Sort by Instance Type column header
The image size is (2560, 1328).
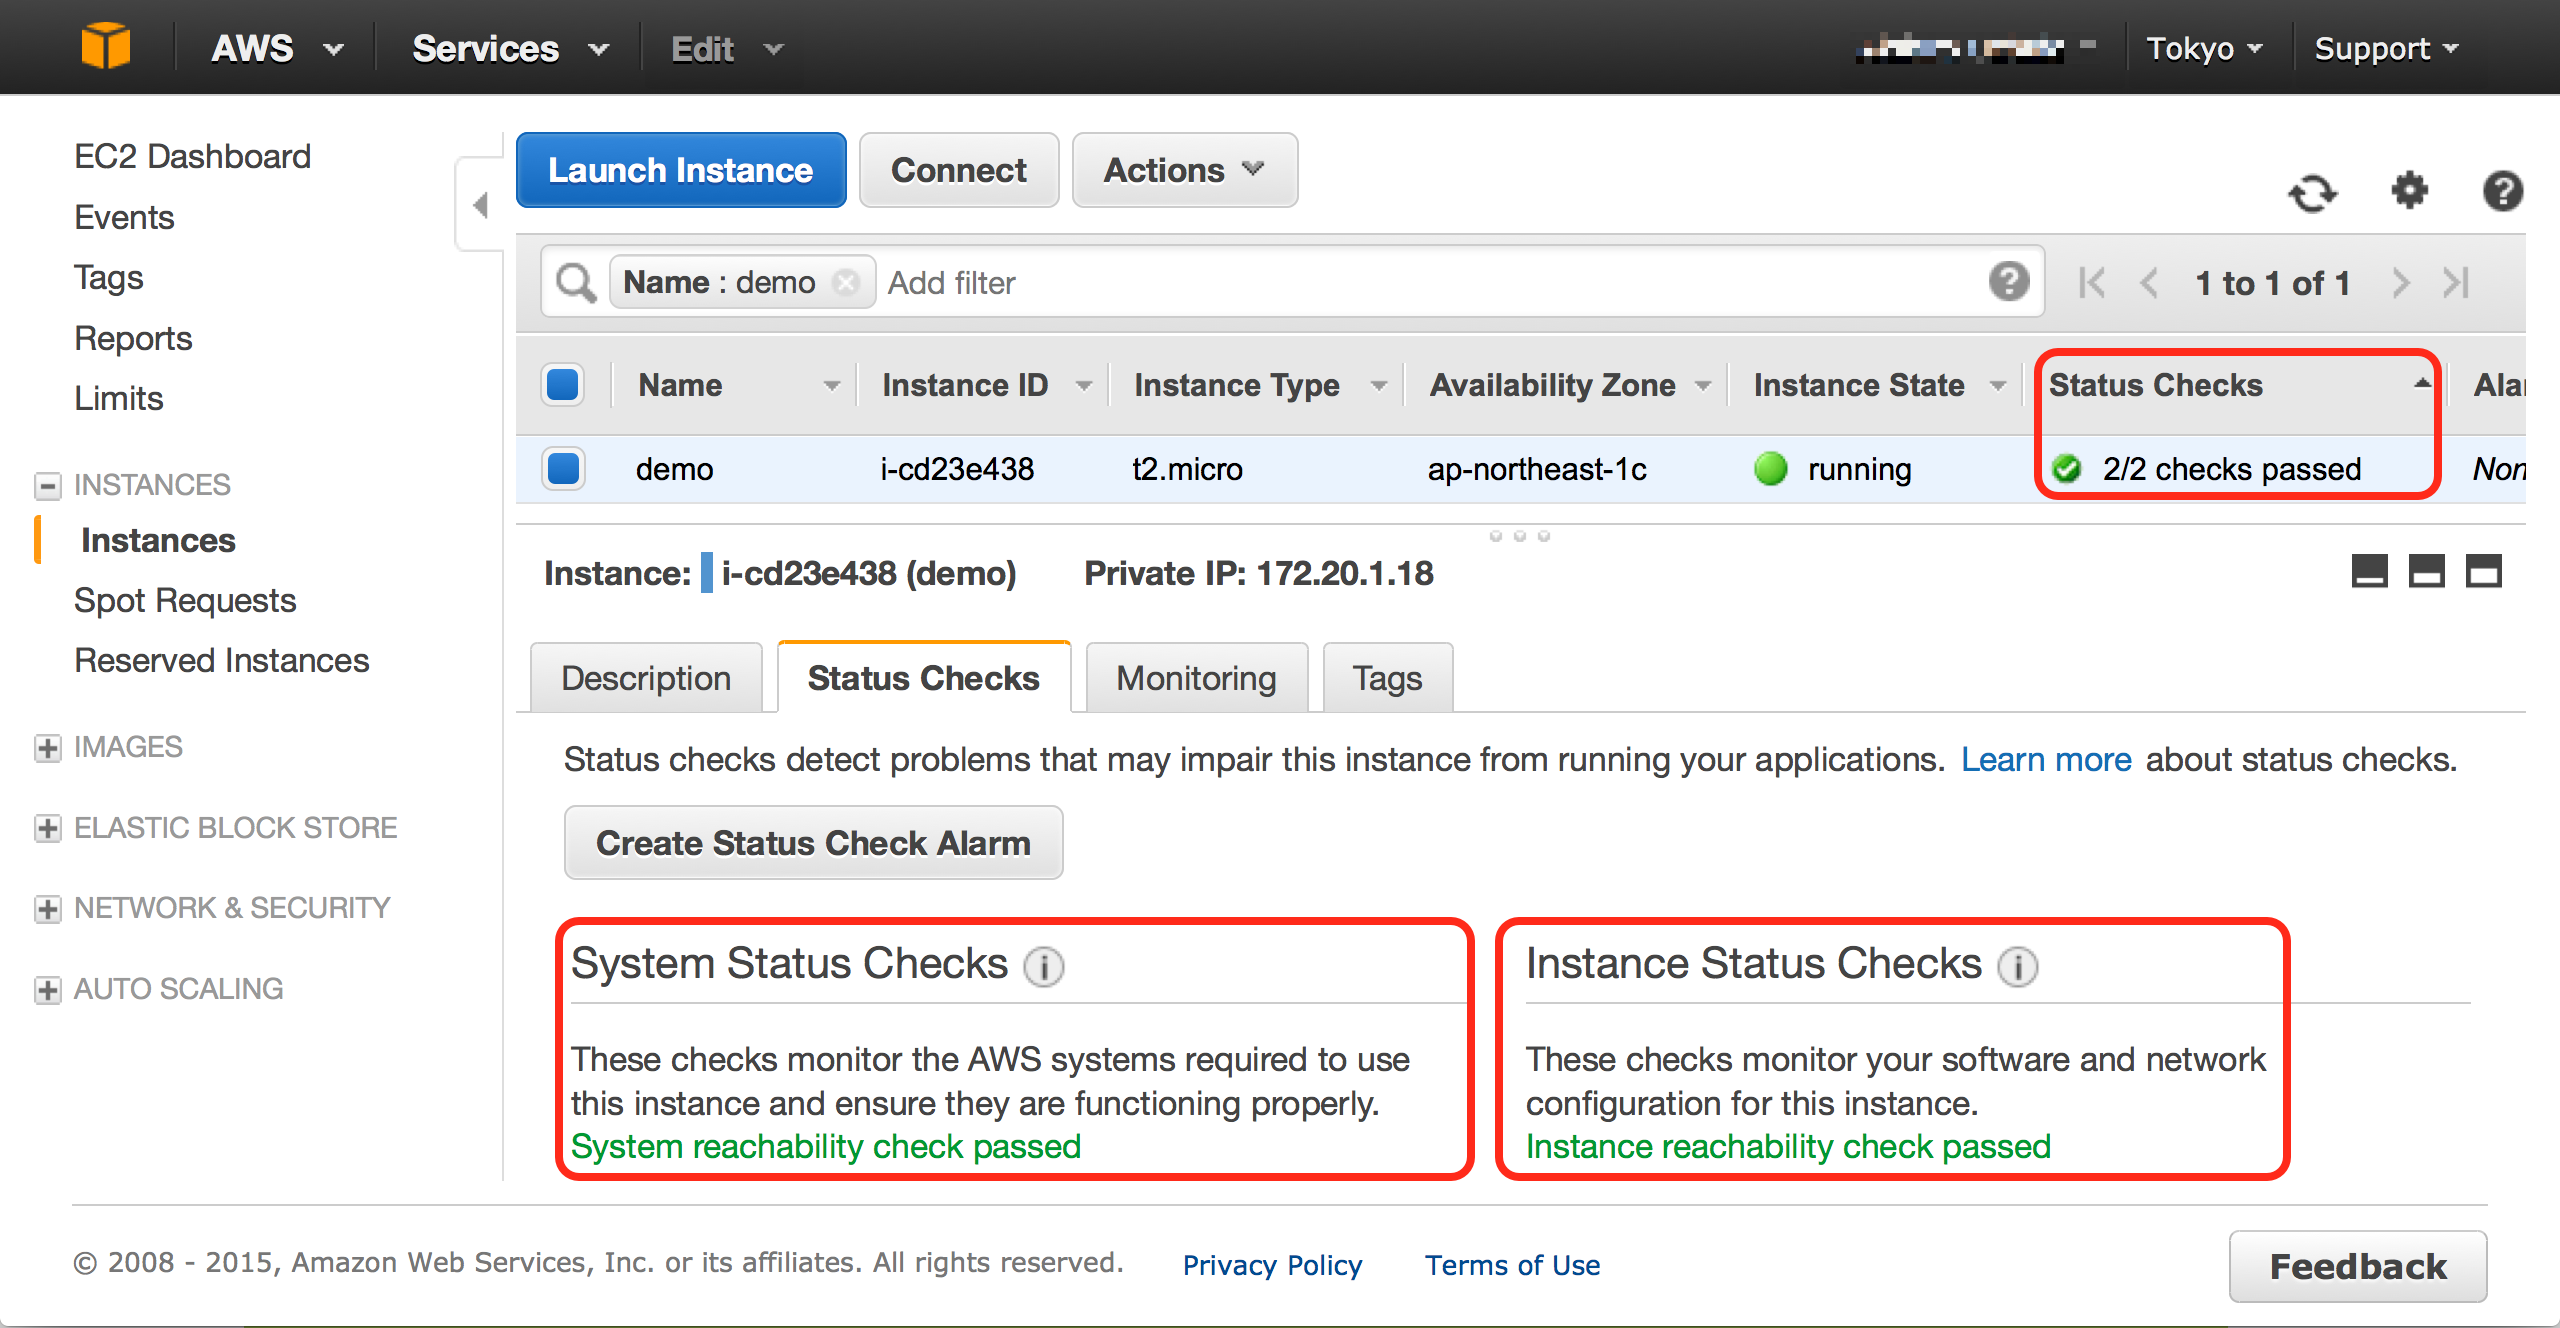point(1256,385)
